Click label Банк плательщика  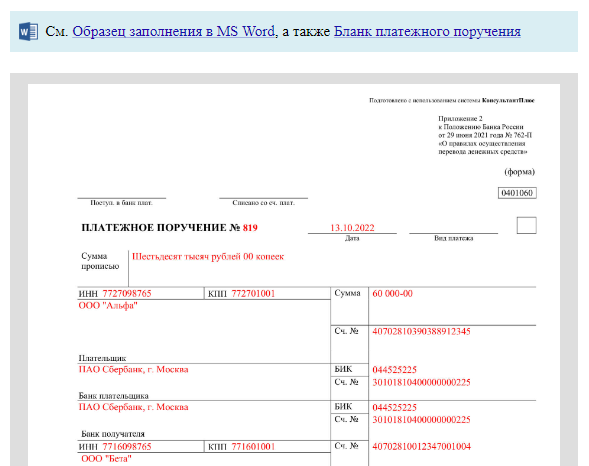click(113, 396)
